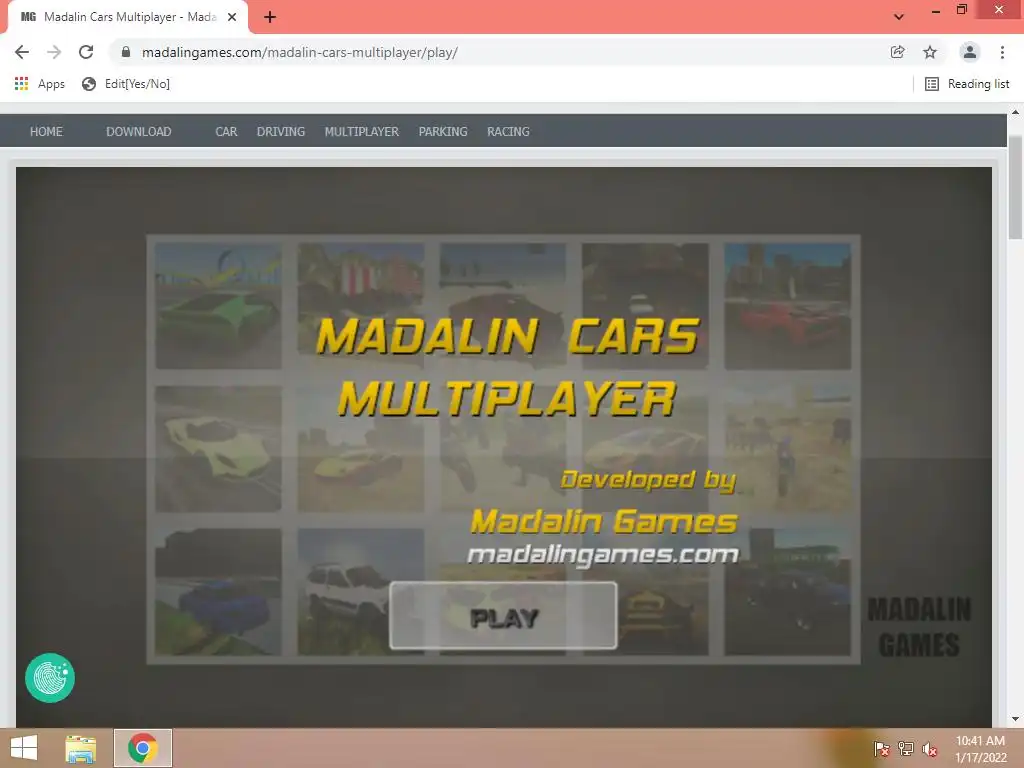Click the browser forward arrow
The width and height of the screenshot is (1024, 768).
54,52
